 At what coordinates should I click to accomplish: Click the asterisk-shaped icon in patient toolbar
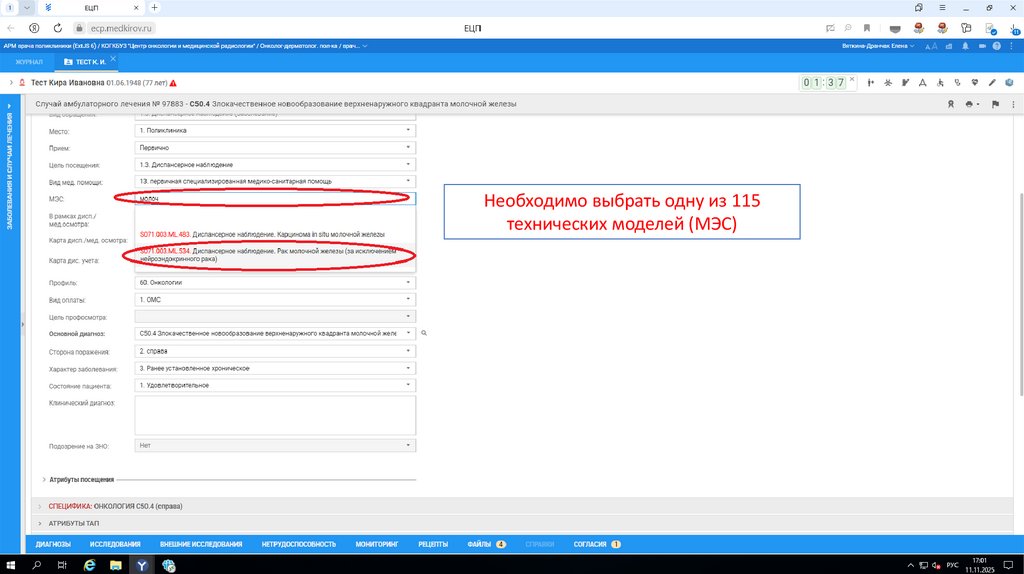888,83
